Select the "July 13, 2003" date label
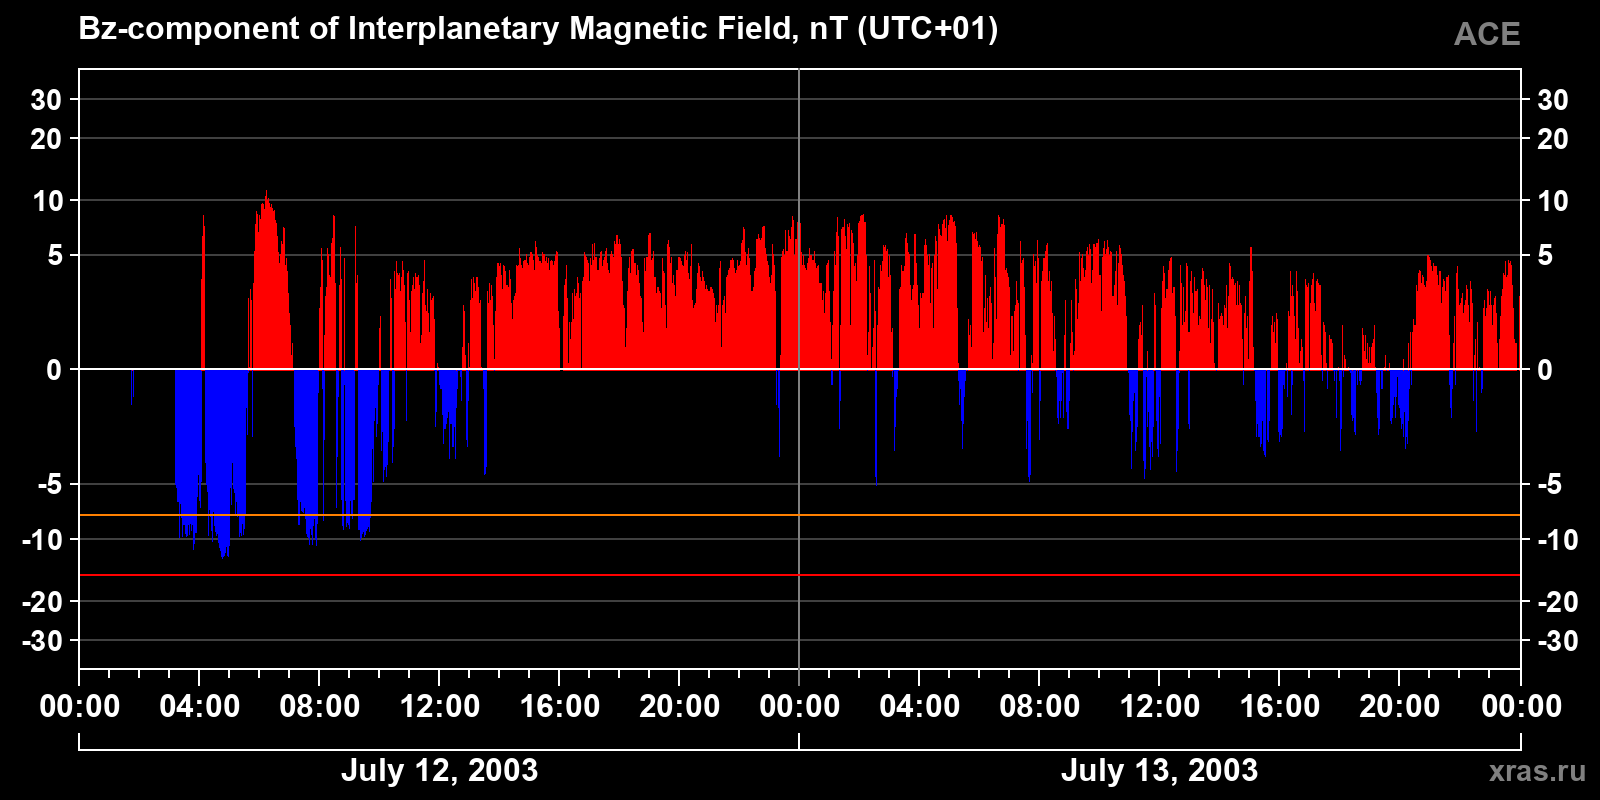1600x800 pixels. click(1160, 770)
